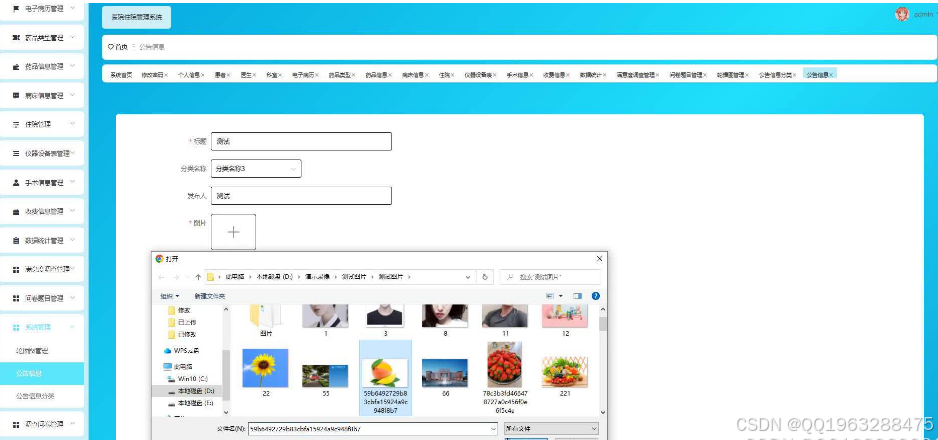Click the admin avatar picture
Screen dimensions: 938x440
click(902, 14)
